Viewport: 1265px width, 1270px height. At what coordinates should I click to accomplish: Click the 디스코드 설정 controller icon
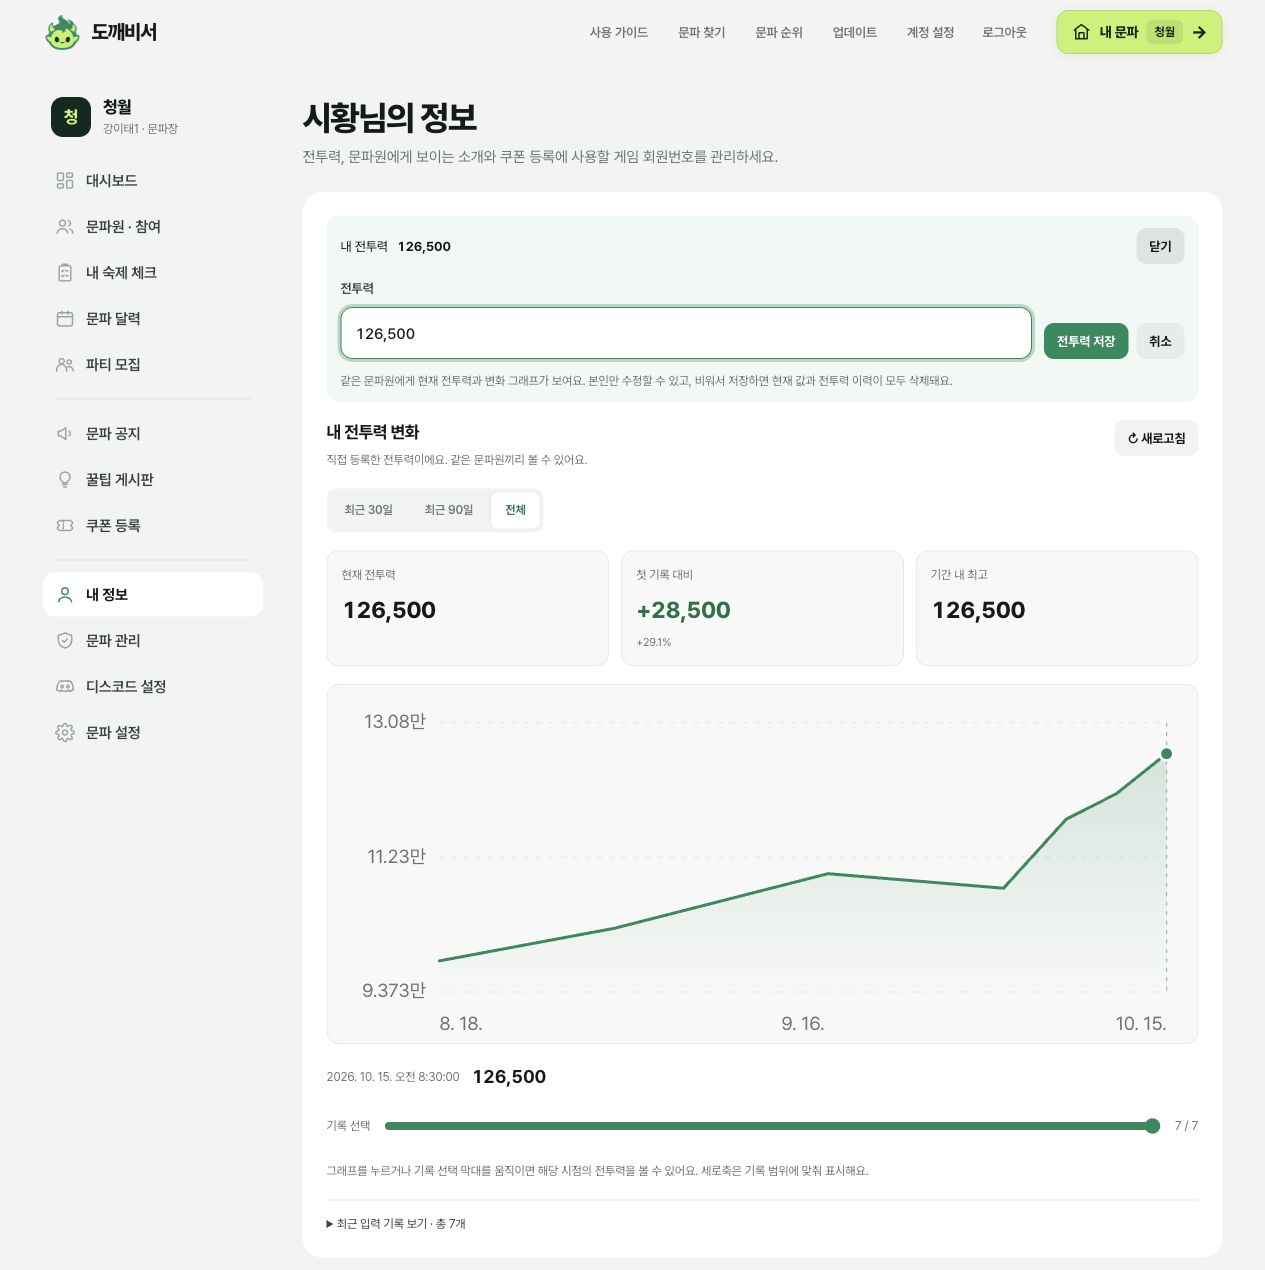point(65,686)
